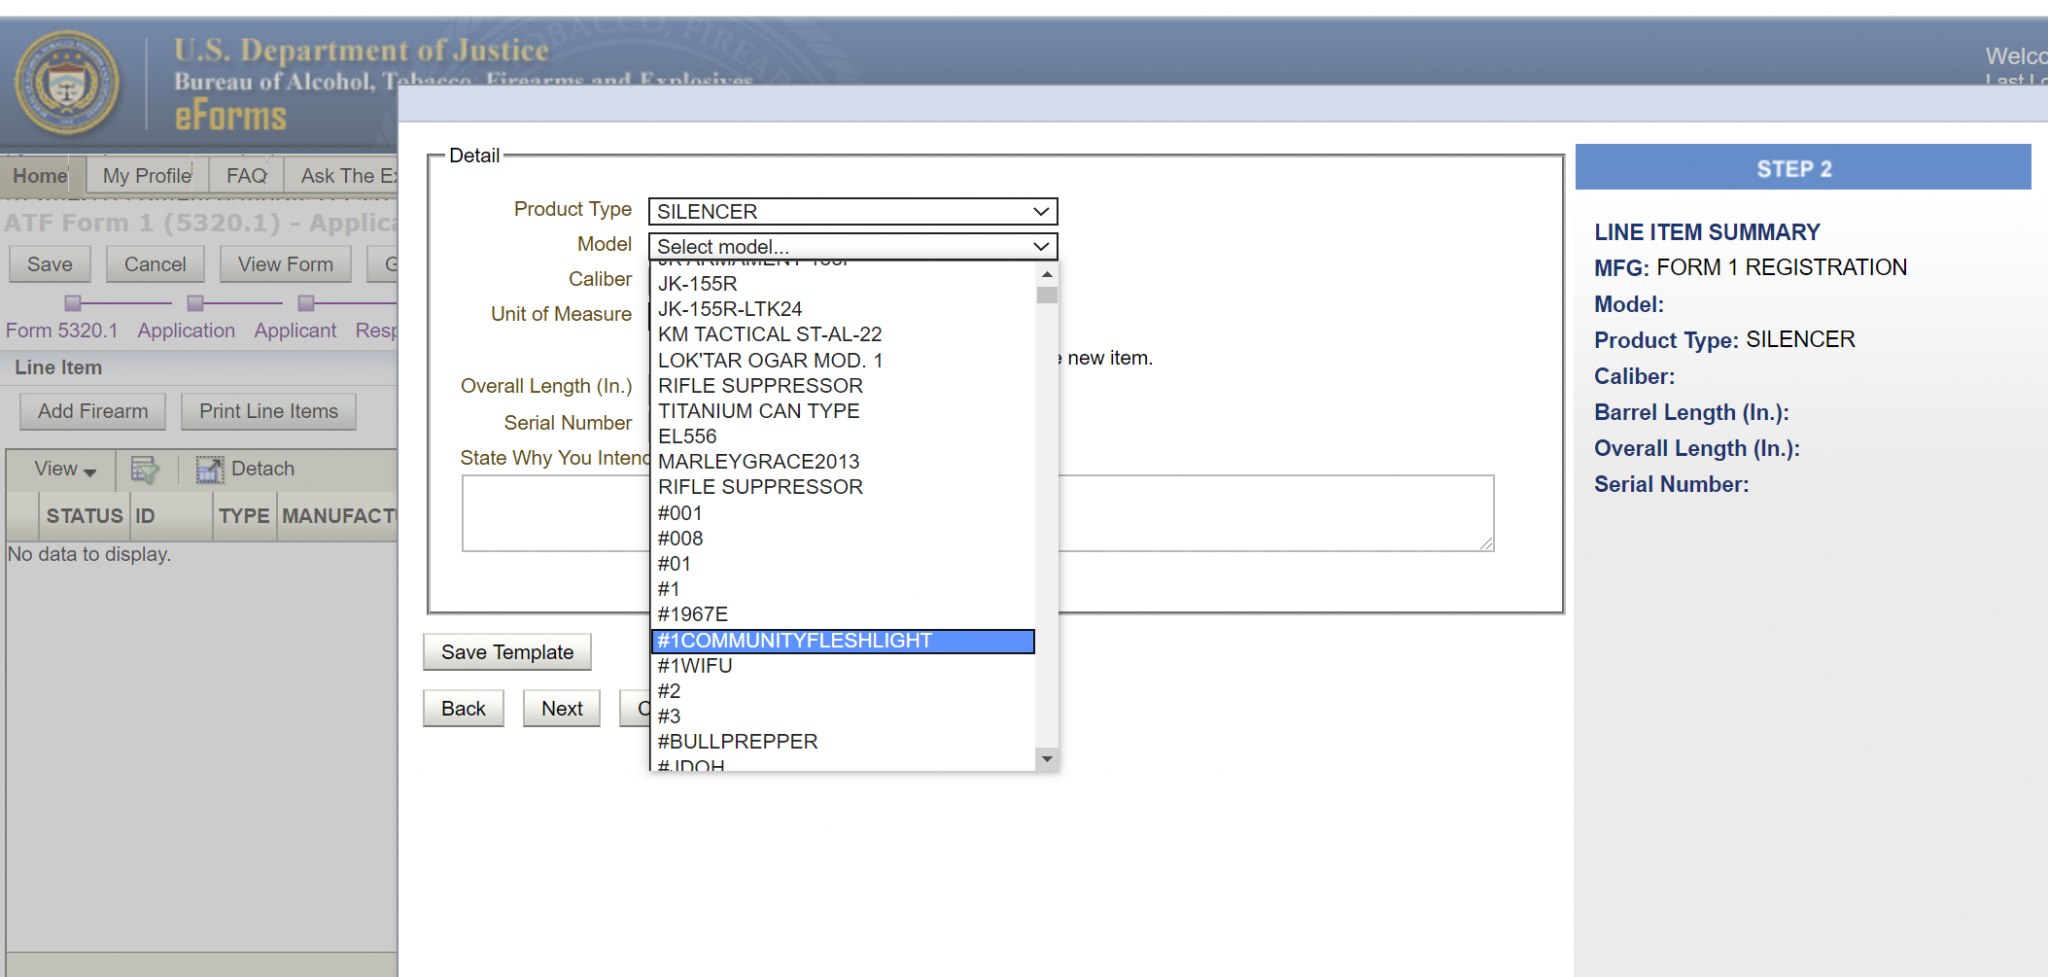Screen dimensions: 2048x977
Task: Click the query-by-example filter icon in table toolbar
Action: click(145, 469)
